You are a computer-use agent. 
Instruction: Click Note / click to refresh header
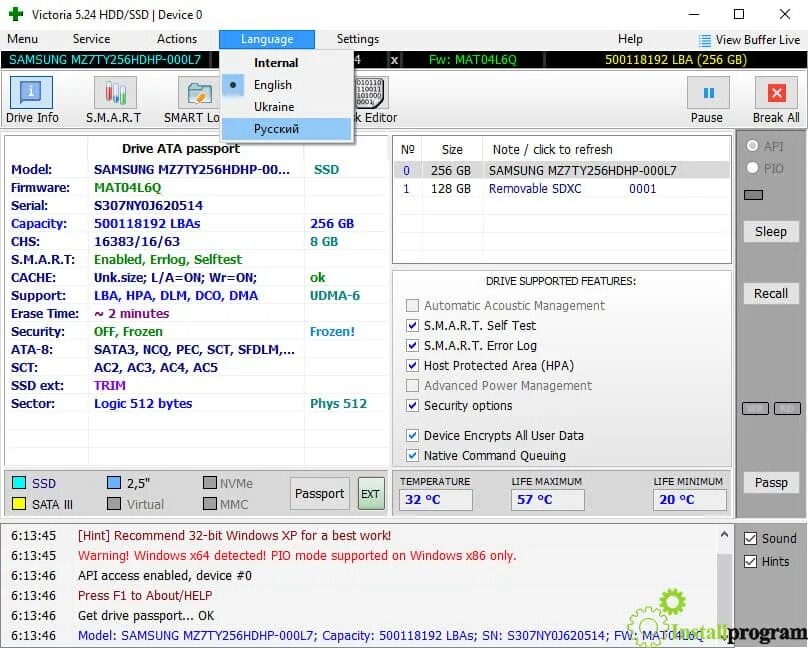[x=552, y=150]
